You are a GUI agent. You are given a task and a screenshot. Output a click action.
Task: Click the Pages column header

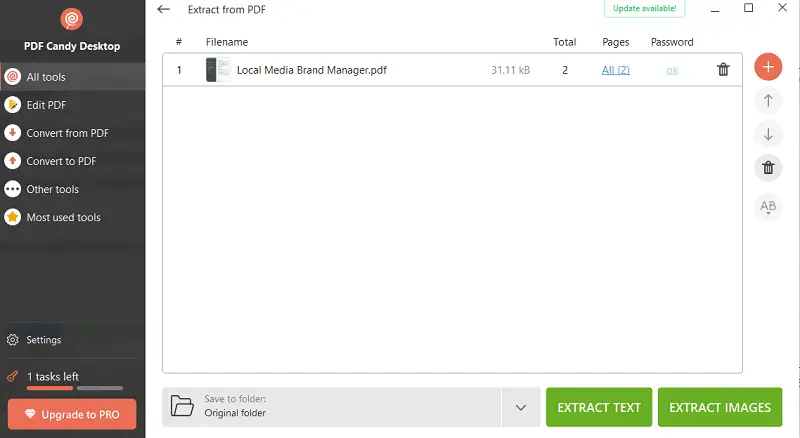[615, 42]
